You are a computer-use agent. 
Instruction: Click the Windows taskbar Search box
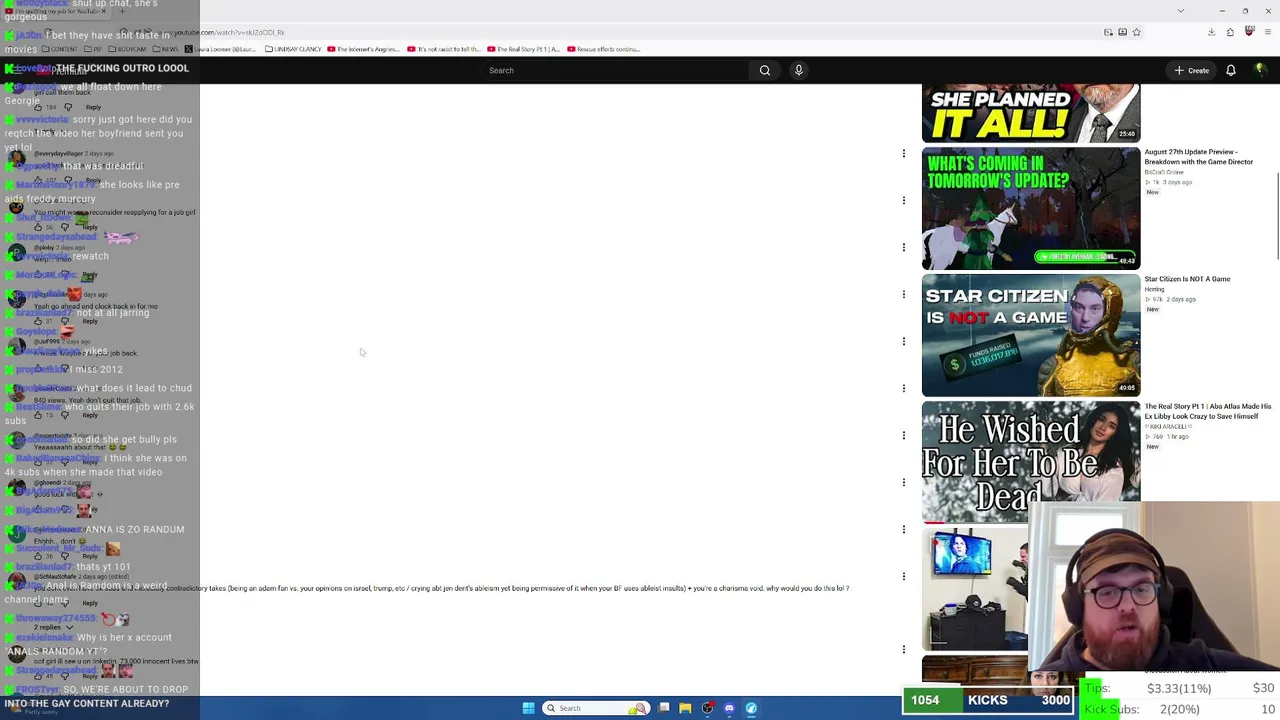coord(595,708)
